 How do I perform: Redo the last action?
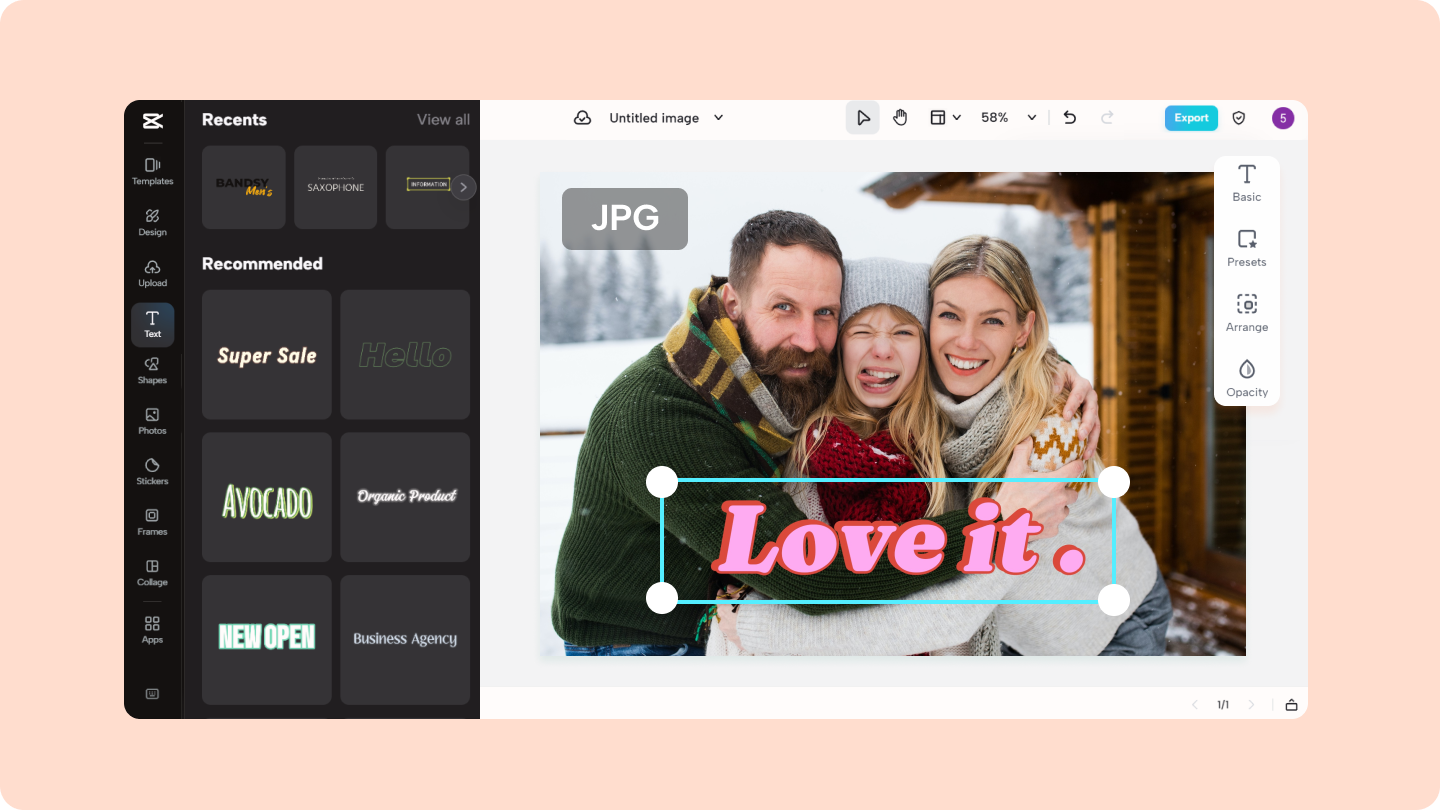coord(1107,118)
